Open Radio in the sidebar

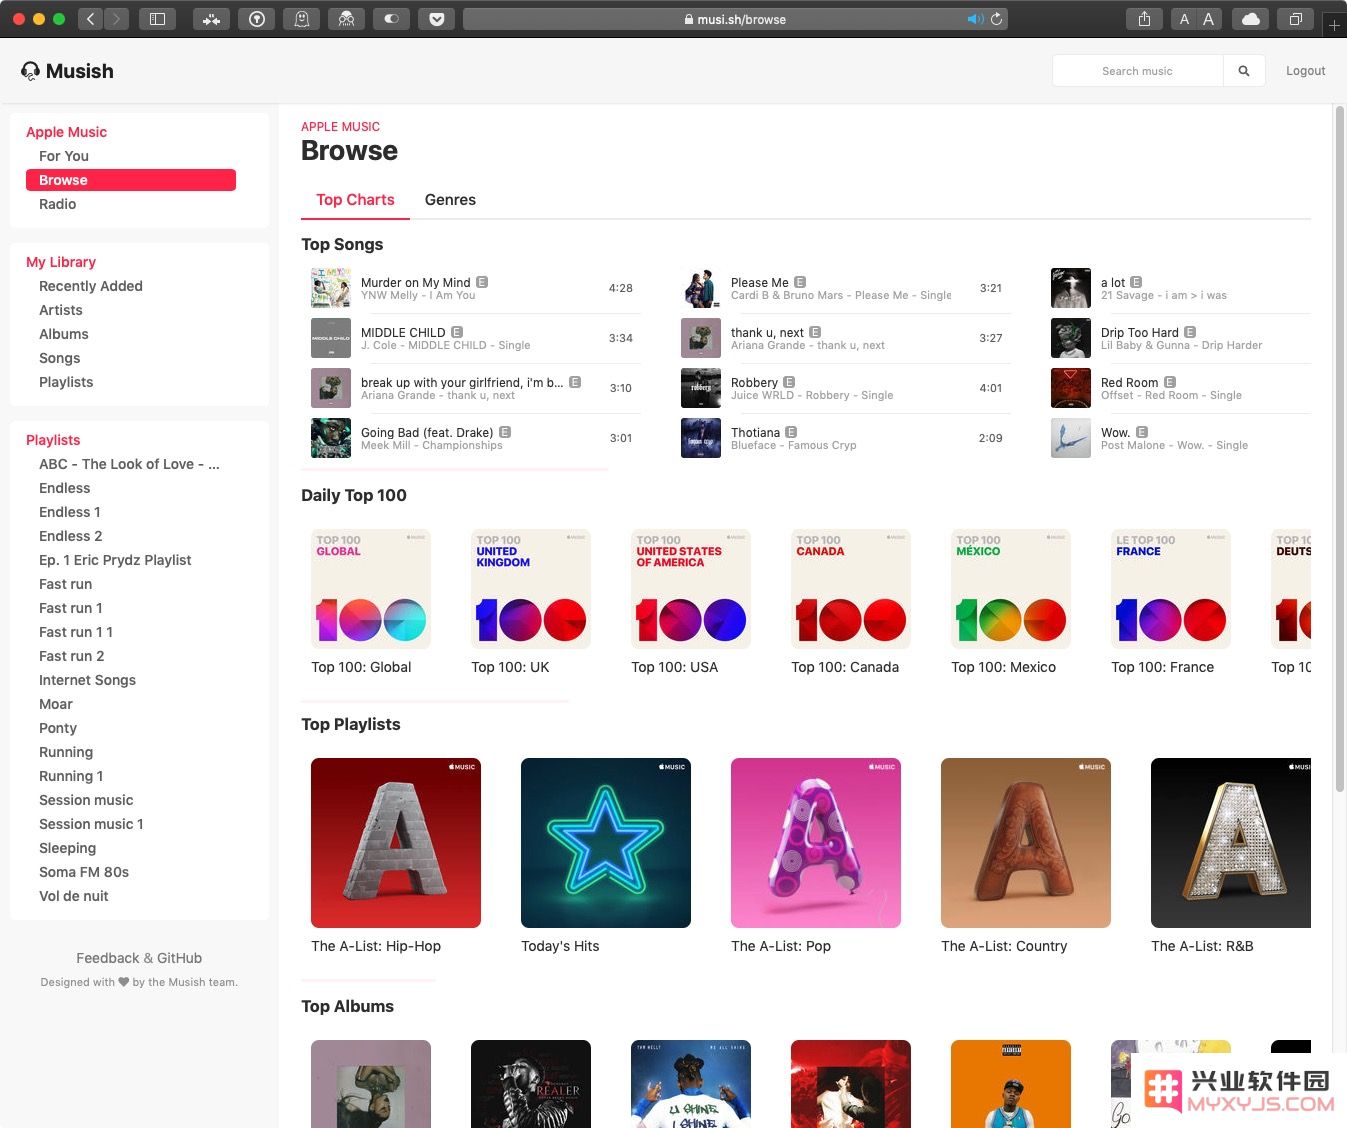(x=57, y=204)
